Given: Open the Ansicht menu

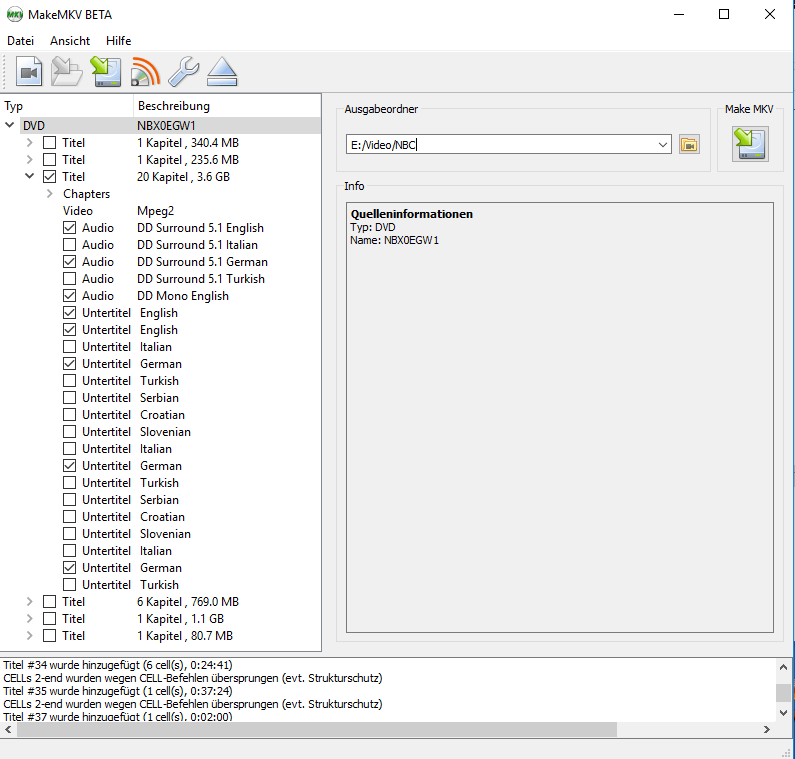Looking at the screenshot, I should [x=70, y=41].
